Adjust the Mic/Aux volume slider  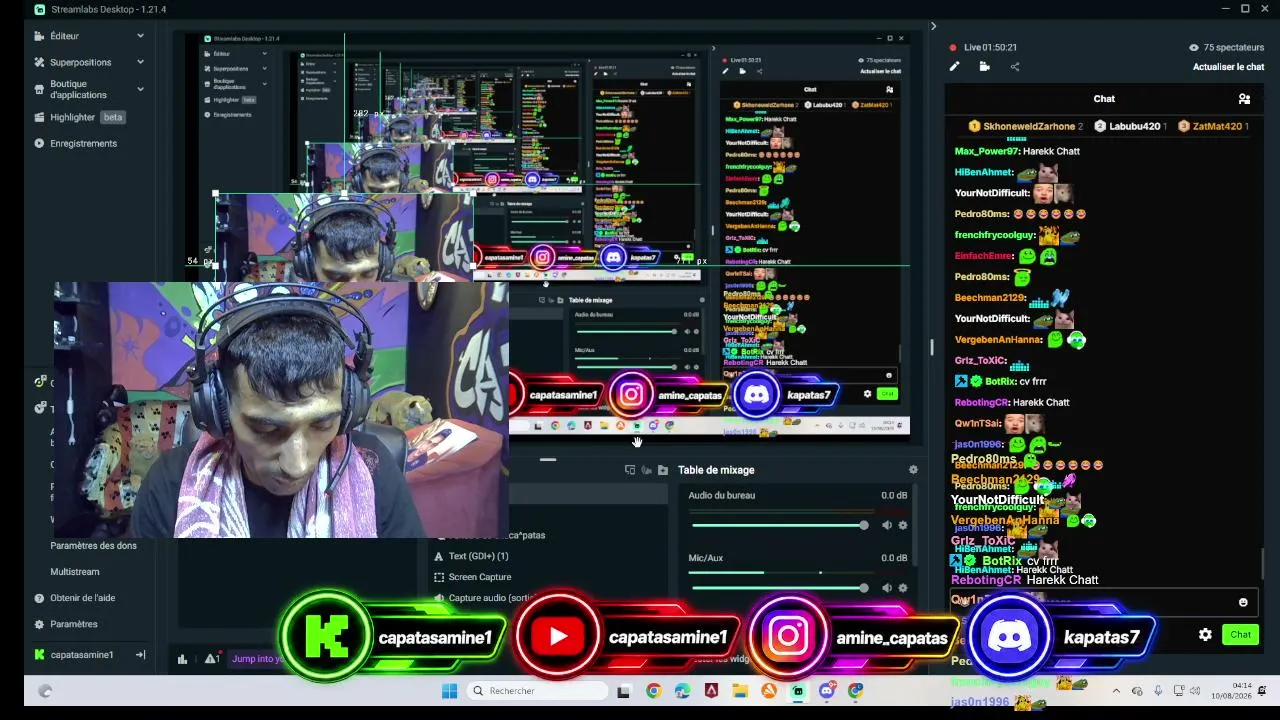(x=780, y=588)
